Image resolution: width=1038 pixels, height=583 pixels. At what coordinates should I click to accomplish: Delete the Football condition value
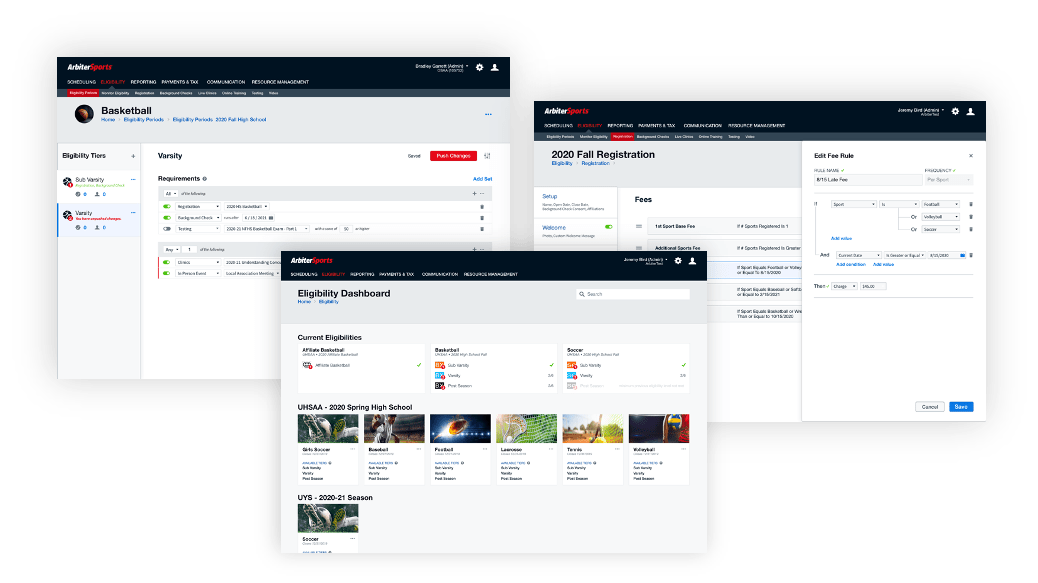click(971, 204)
